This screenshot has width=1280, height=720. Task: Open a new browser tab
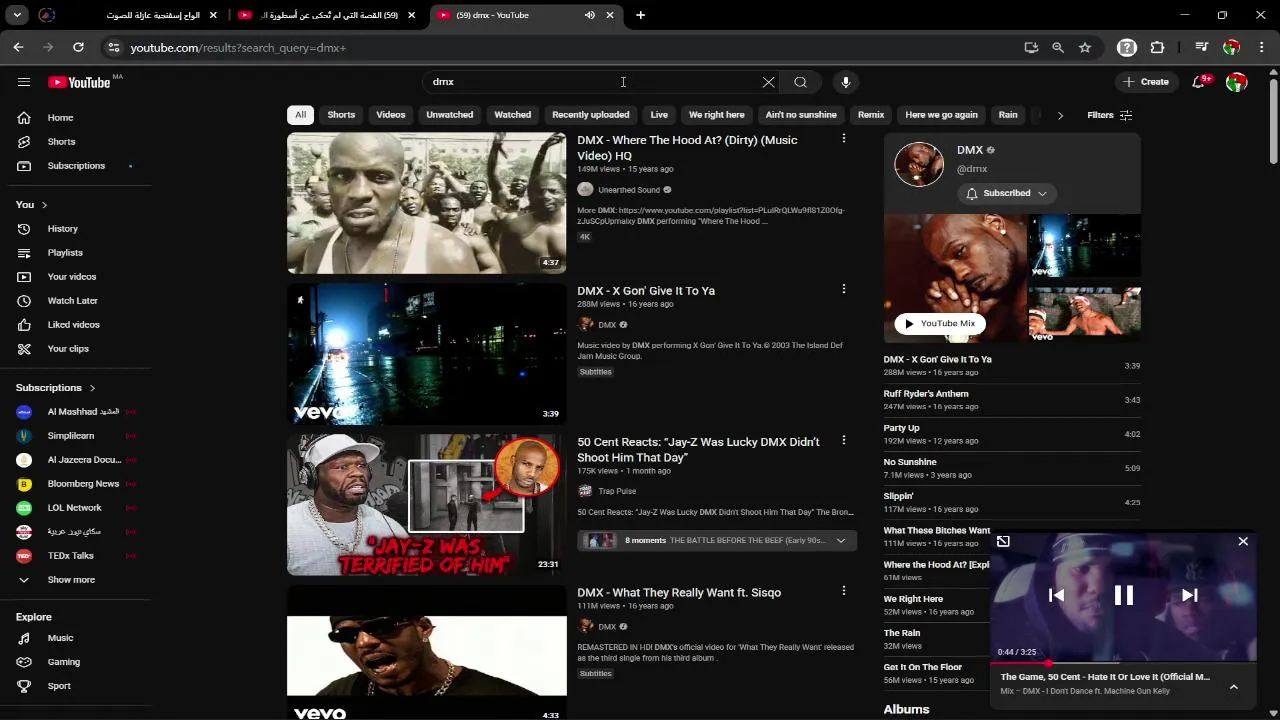[x=640, y=15]
